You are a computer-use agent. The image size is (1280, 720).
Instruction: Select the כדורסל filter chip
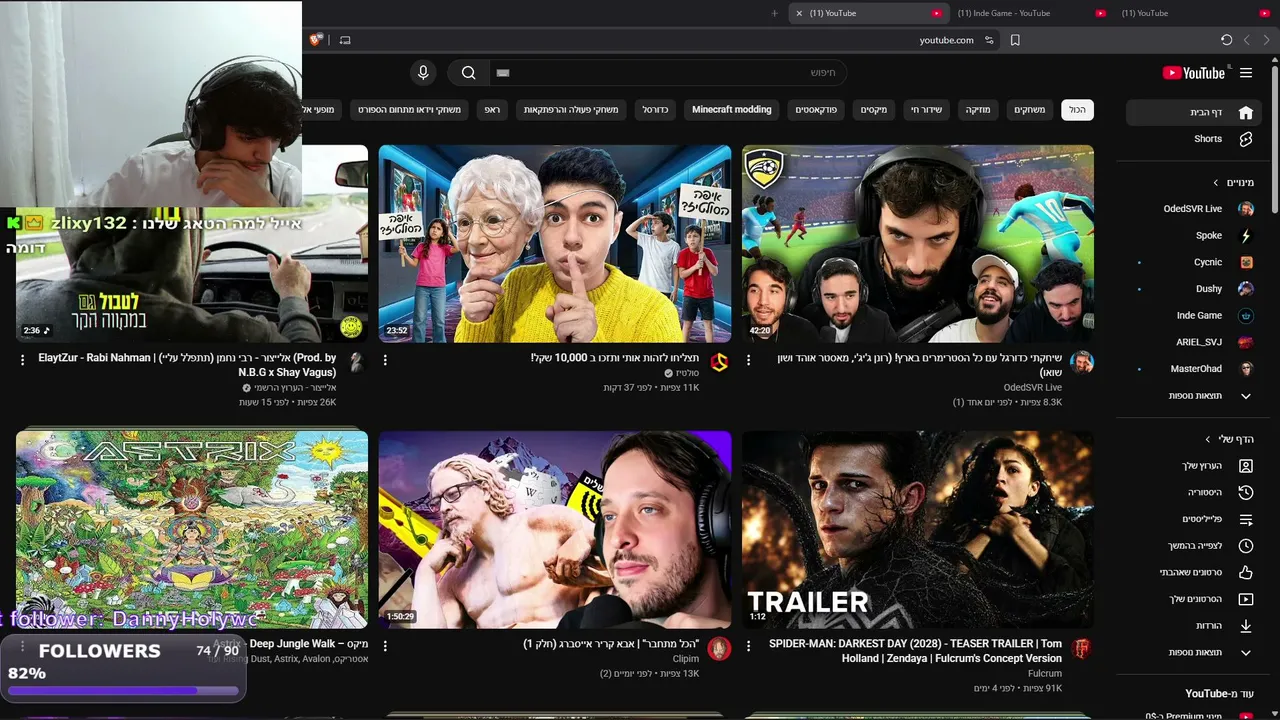click(655, 109)
